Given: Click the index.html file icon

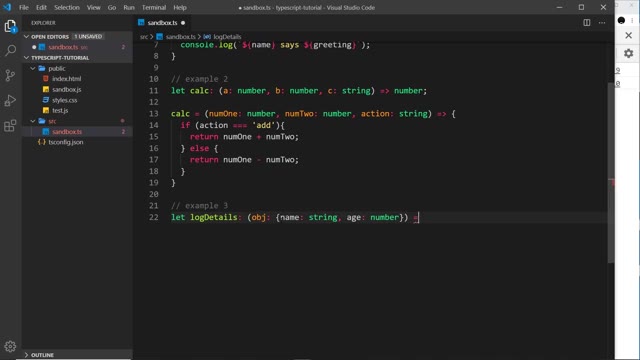Looking at the screenshot, I should point(46,79).
